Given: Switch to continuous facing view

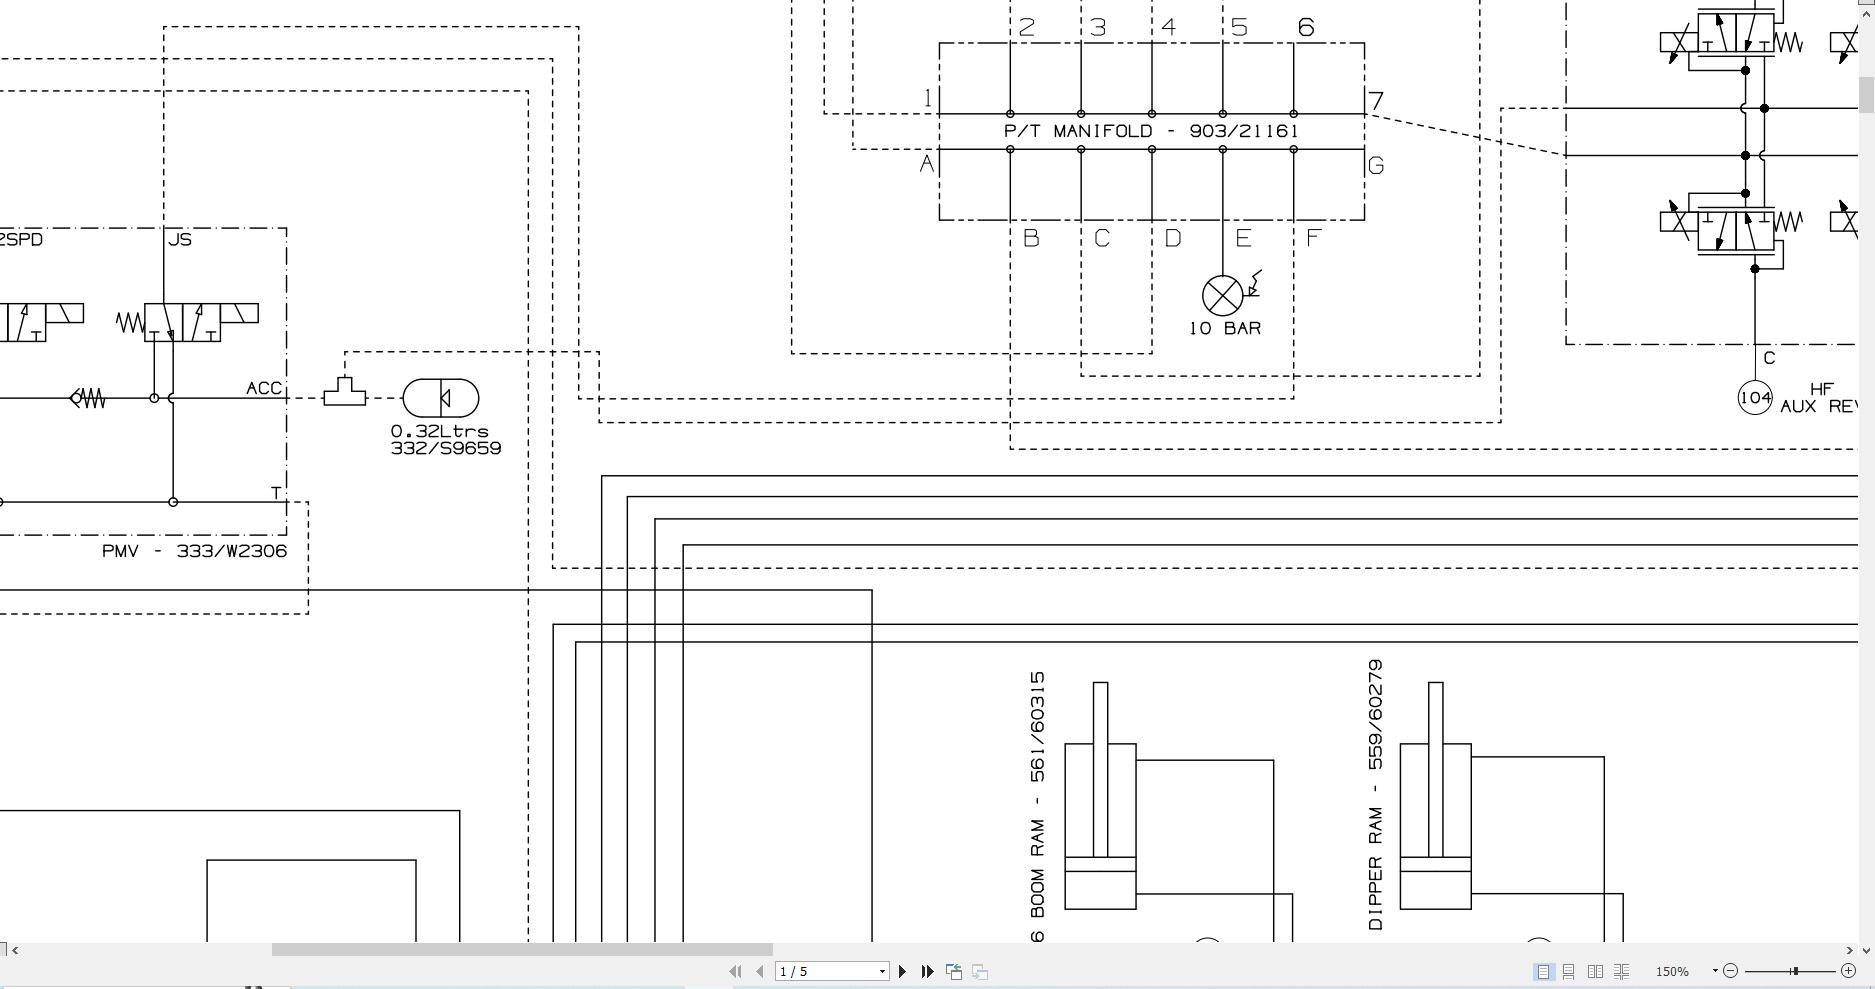Looking at the screenshot, I should pyautogui.click(x=1621, y=971).
